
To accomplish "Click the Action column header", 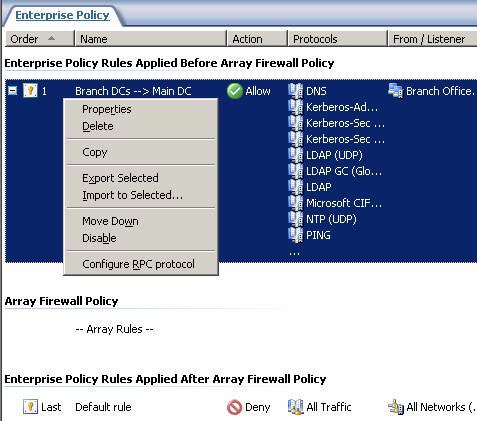I will (257, 39).
